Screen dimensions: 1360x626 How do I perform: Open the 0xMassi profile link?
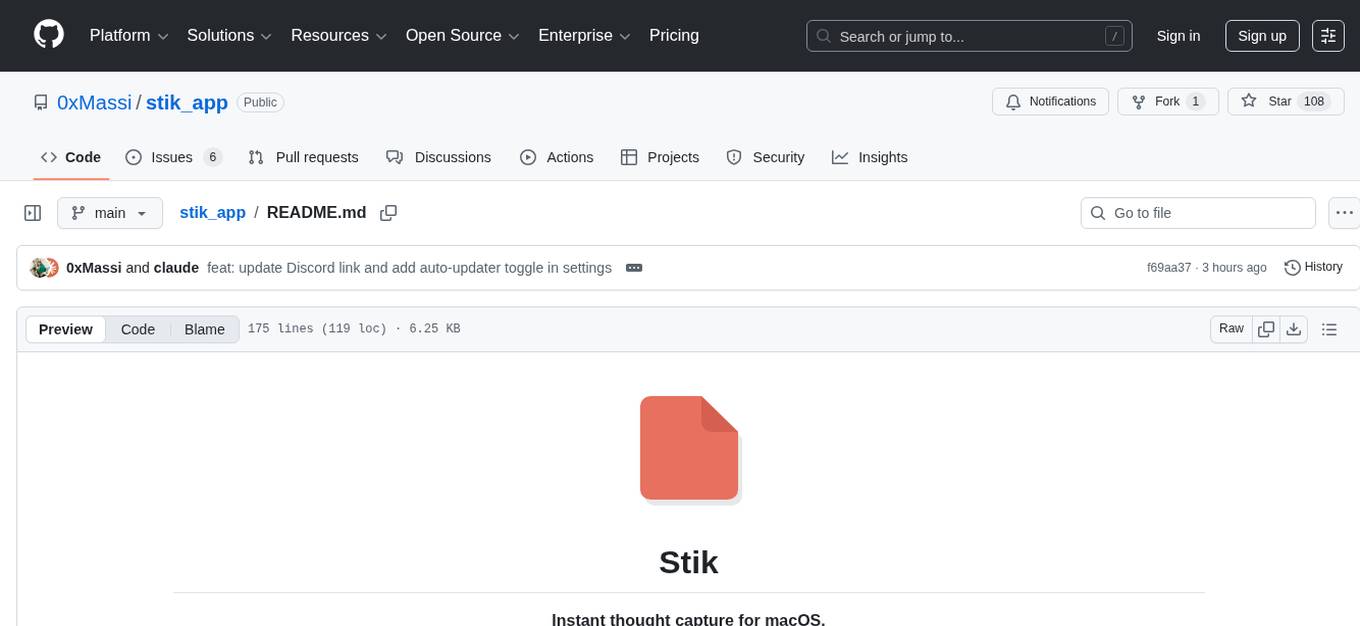coord(93,102)
